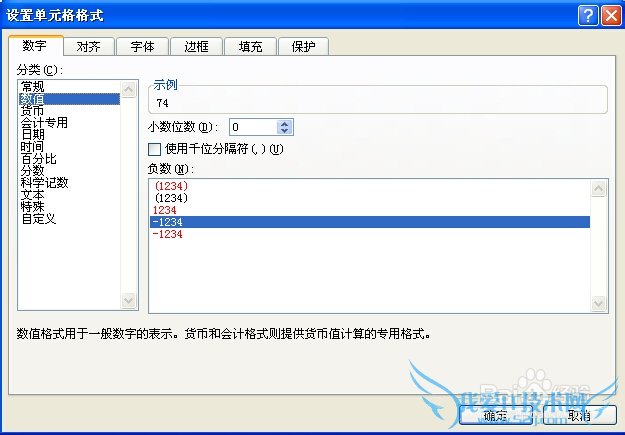
Task: Close the Format Cells dialog
Action: pos(611,16)
